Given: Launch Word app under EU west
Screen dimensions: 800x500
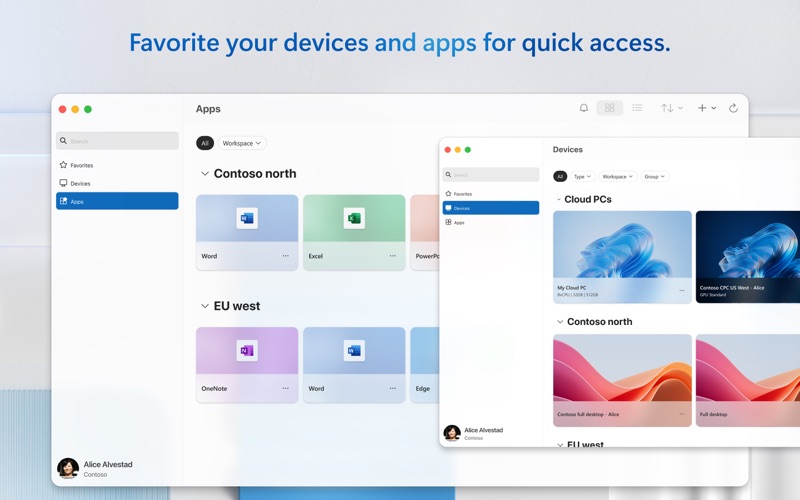Looking at the screenshot, I should coord(354,365).
